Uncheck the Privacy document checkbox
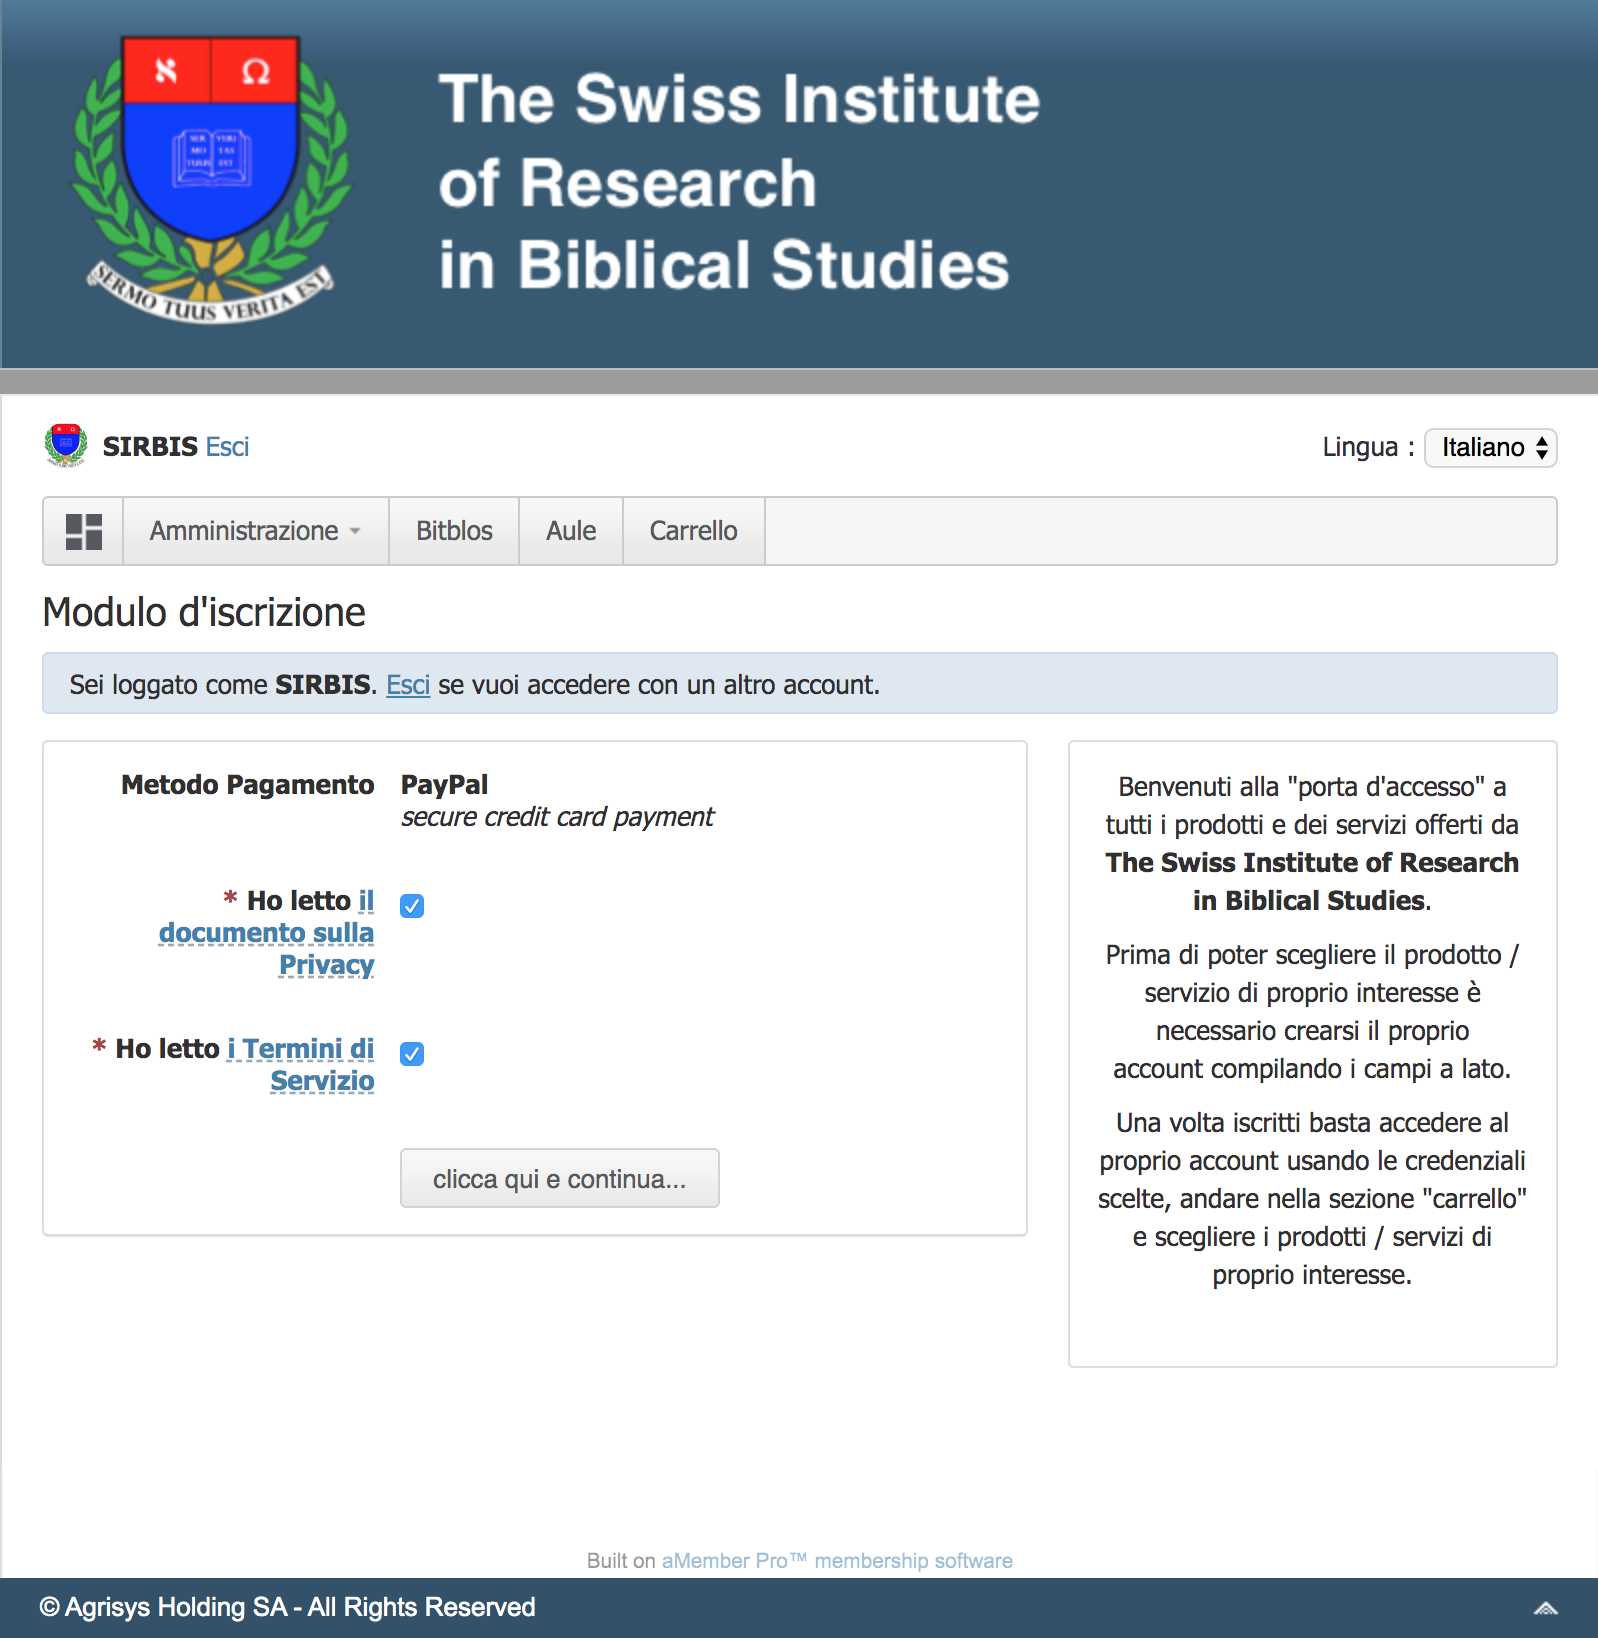The height and width of the screenshot is (1638, 1598). [x=412, y=905]
